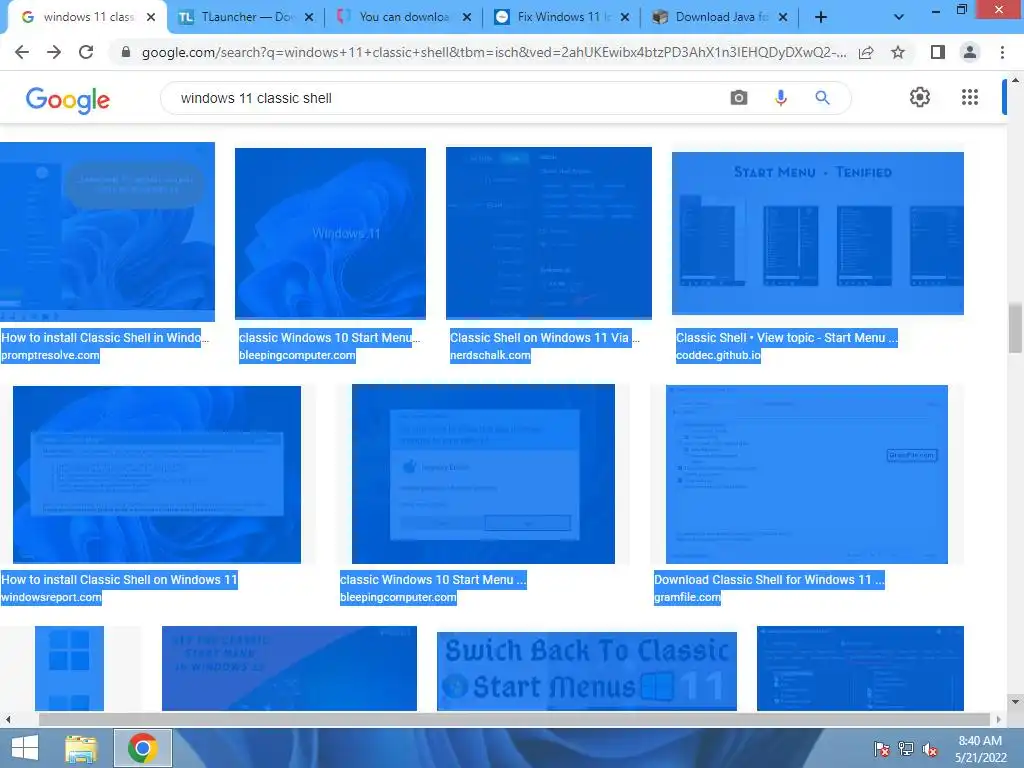Open Google apps grid
This screenshot has height=768, width=1024.
coord(970,97)
